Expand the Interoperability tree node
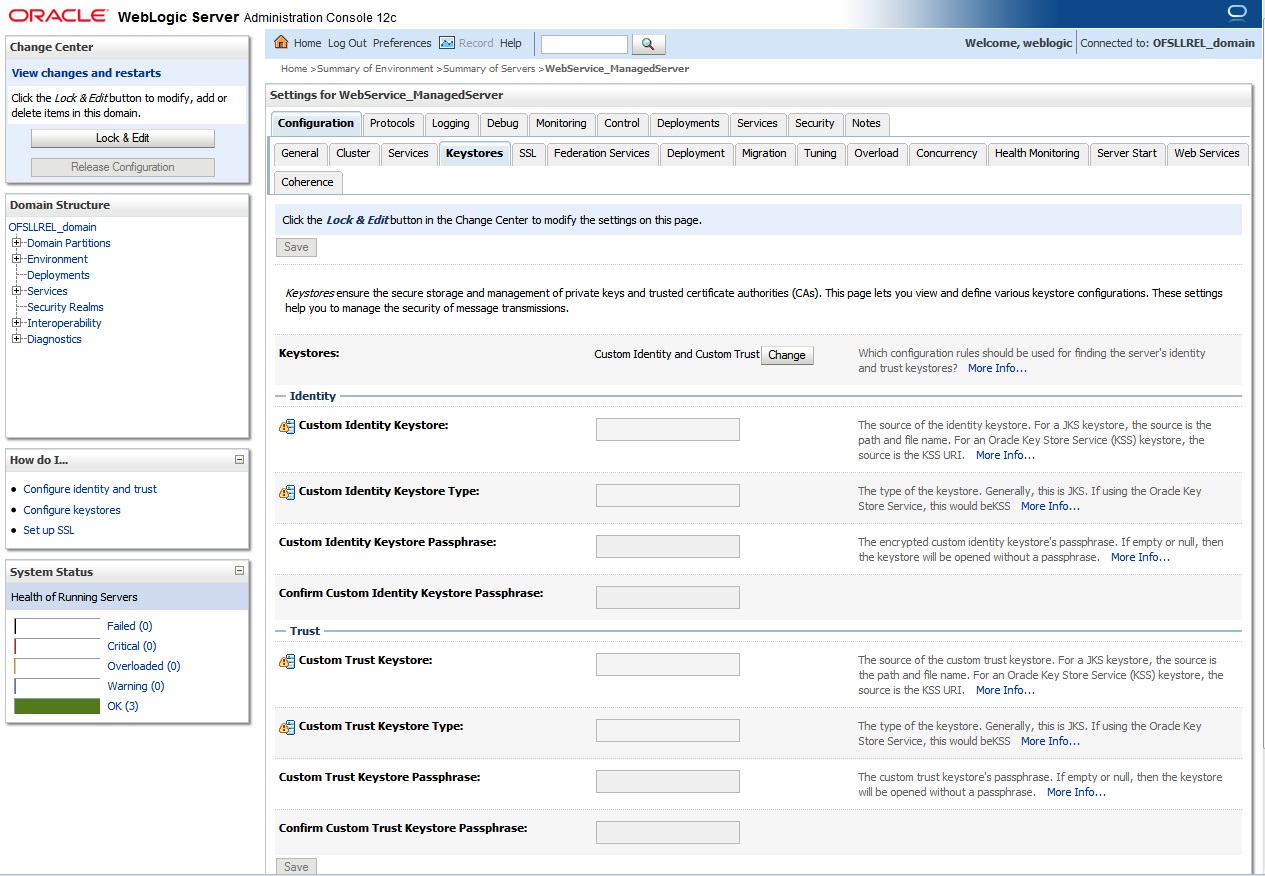 coord(16,323)
